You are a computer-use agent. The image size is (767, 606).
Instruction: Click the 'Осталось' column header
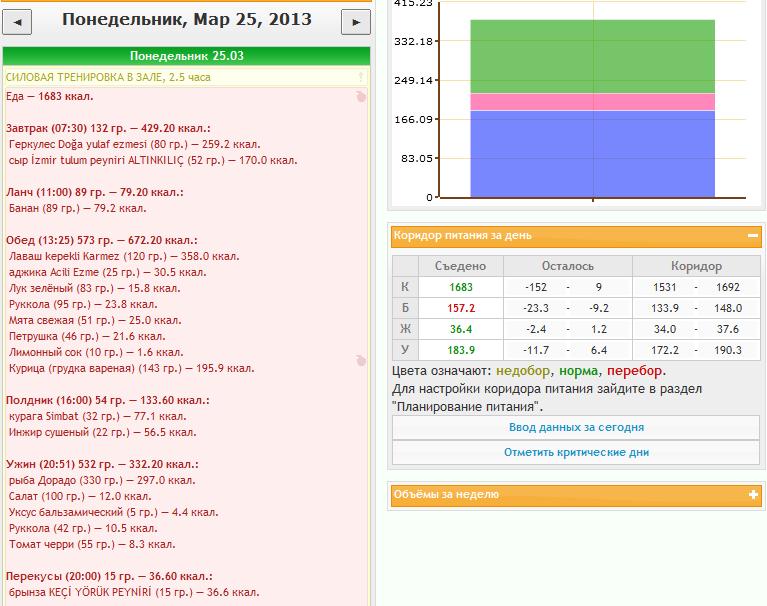(567, 266)
